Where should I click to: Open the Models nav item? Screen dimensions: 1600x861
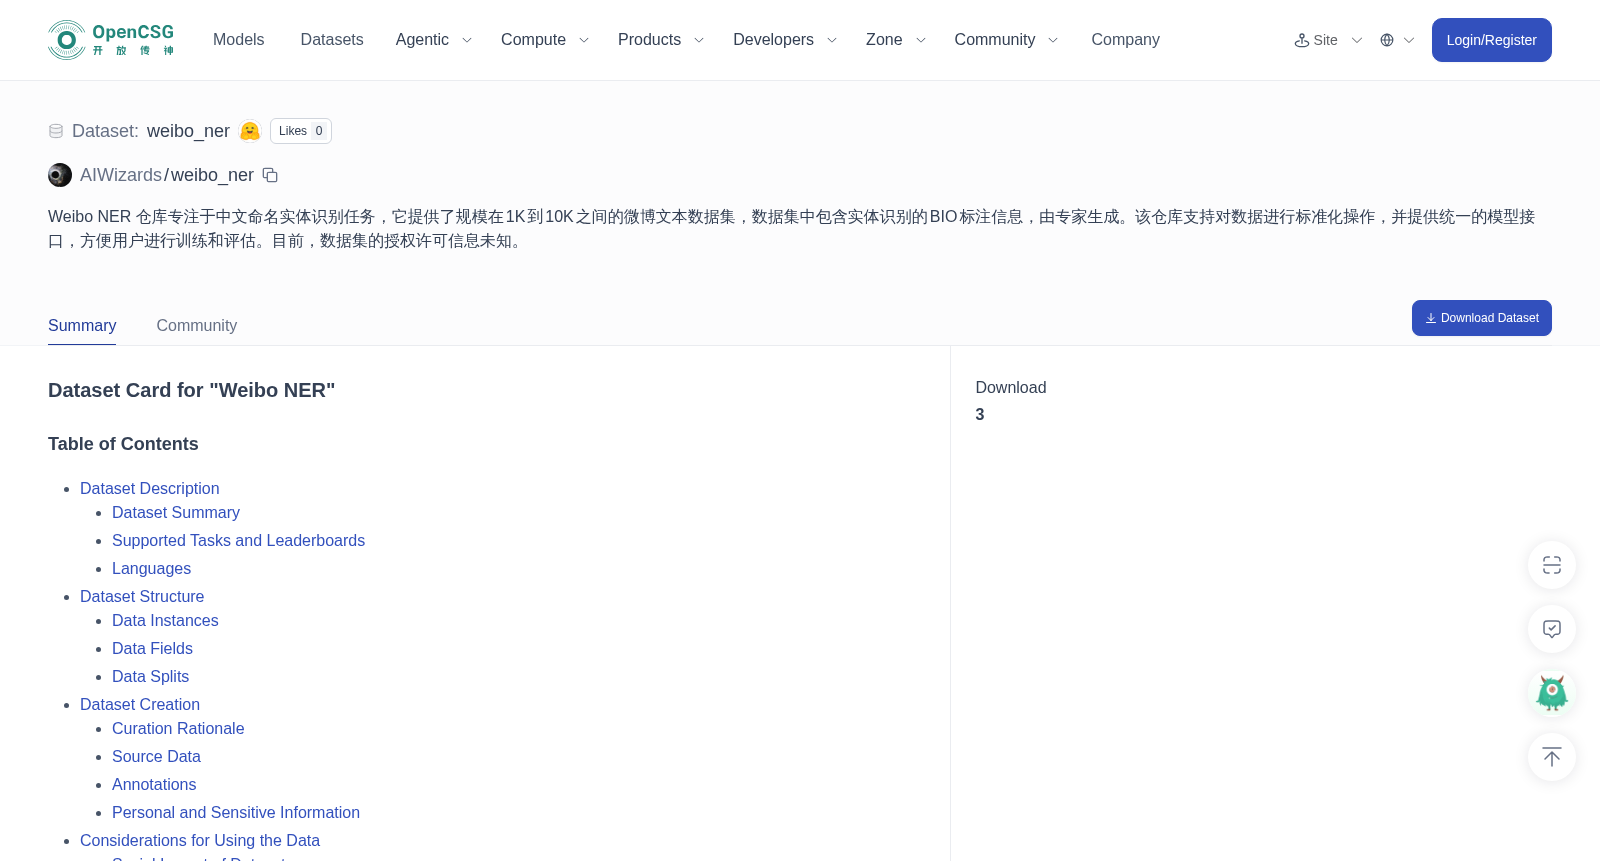(x=238, y=40)
